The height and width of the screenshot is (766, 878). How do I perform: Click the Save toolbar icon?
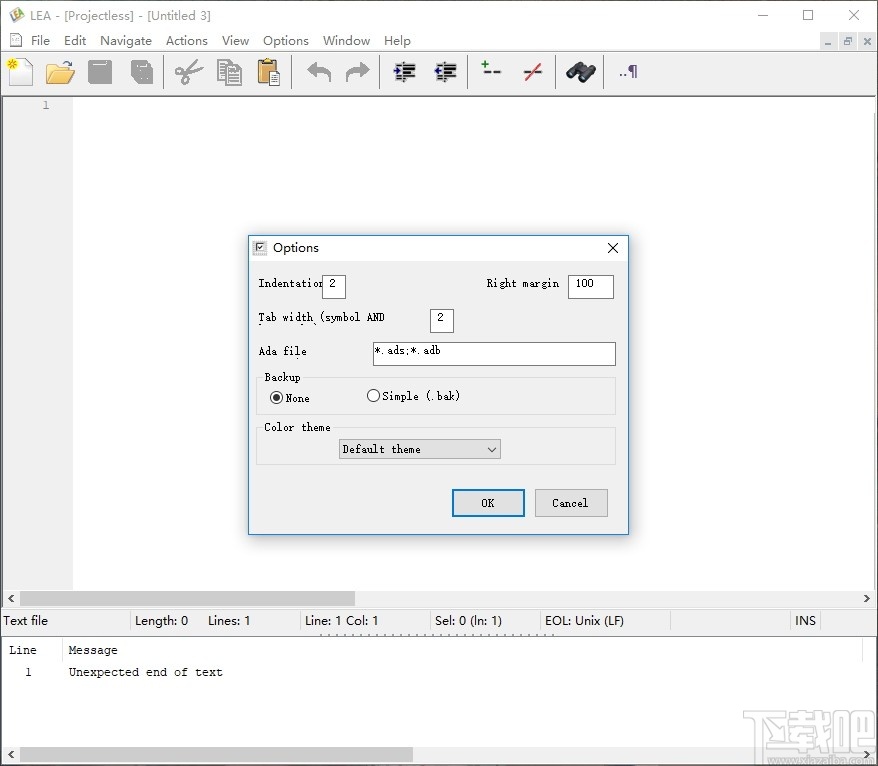click(100, 72)
